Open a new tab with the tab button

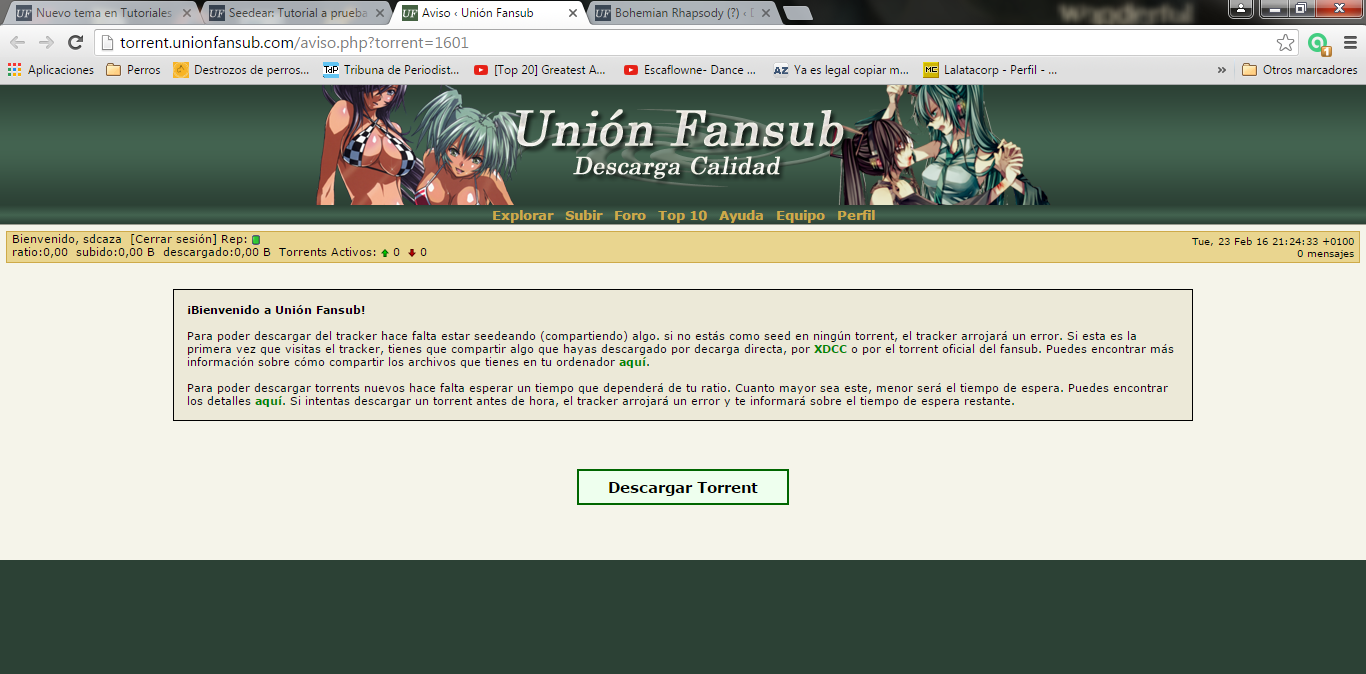[x=797, y=13]
